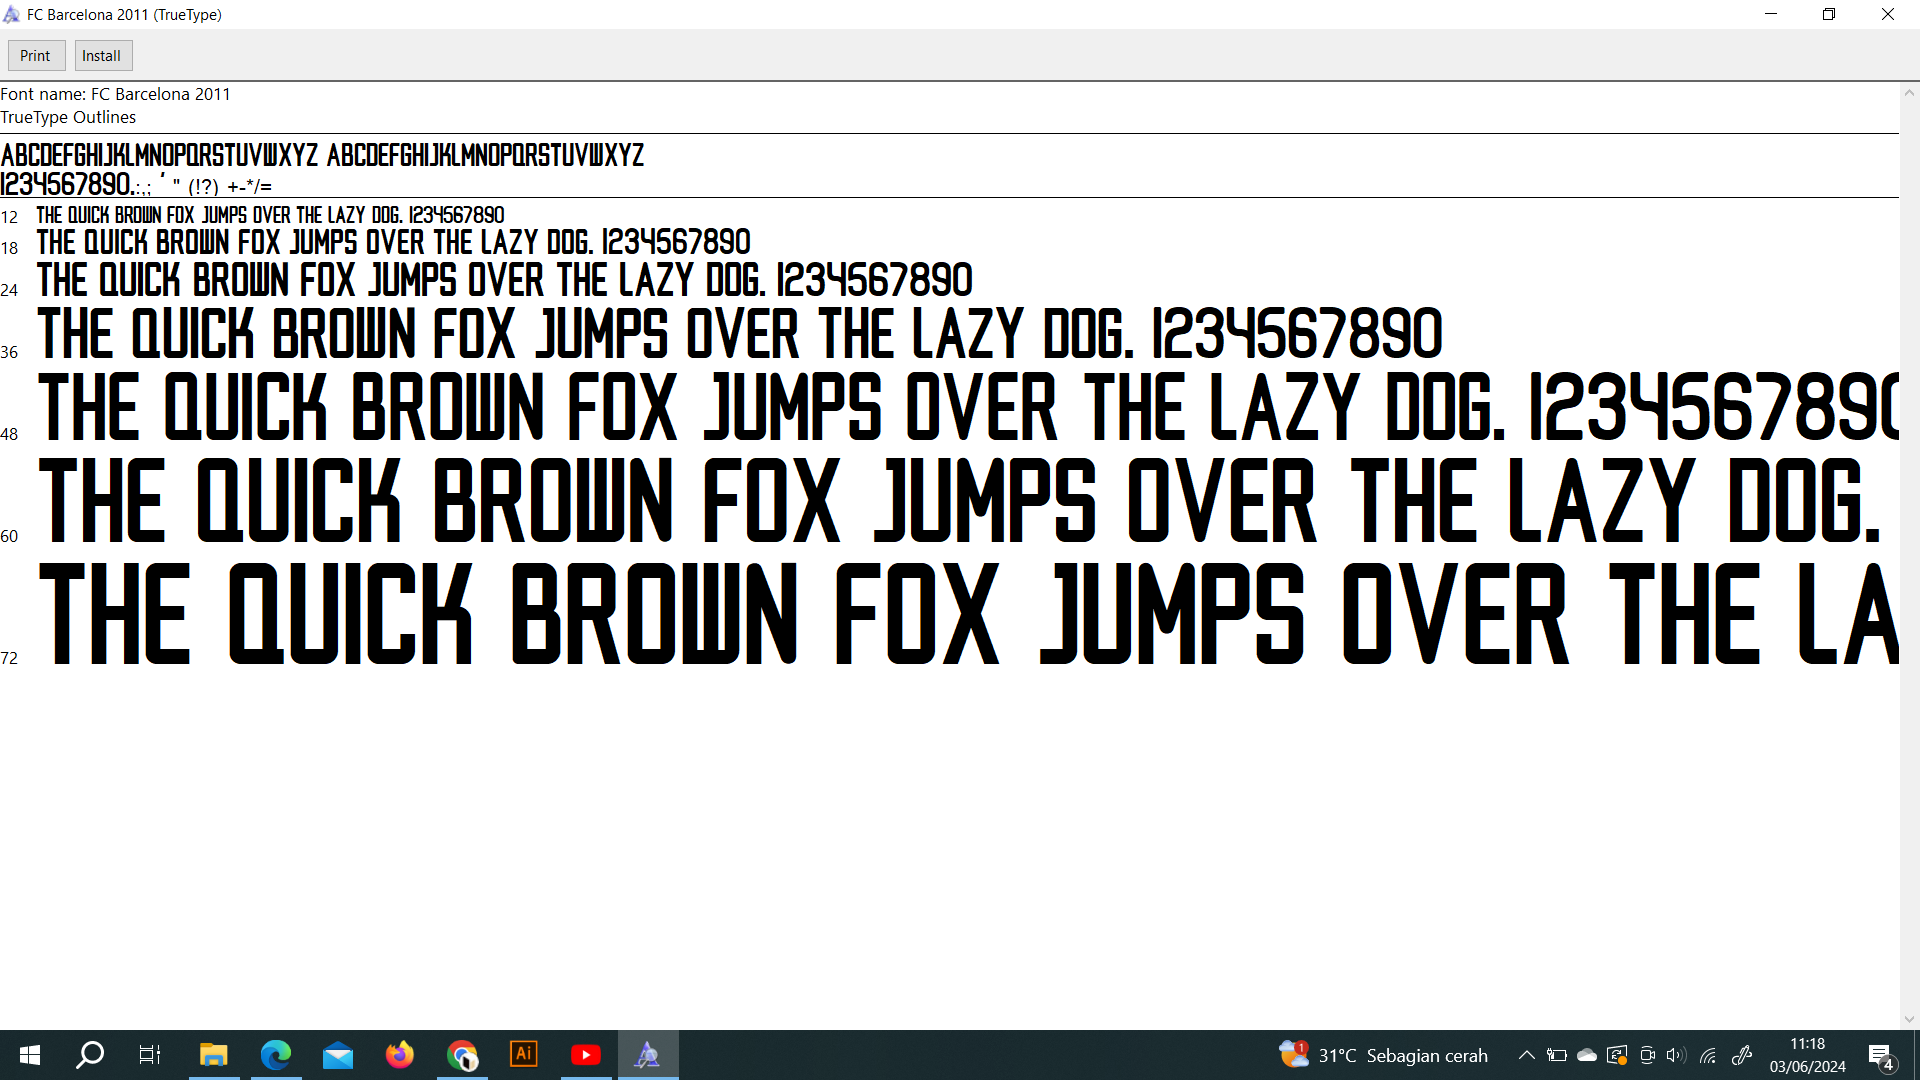Launch Firefox from the taskbar
This screenshot has width=1920, height=1080.
(x=400, y=1055)
